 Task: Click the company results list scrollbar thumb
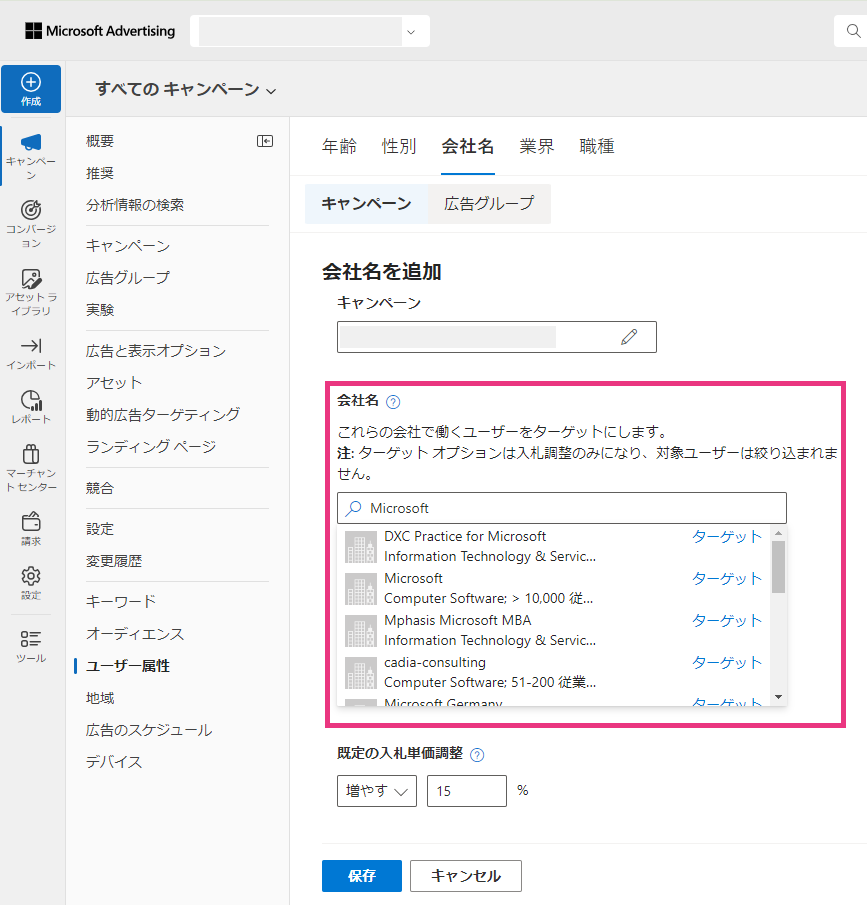click(x=778, y=567)
